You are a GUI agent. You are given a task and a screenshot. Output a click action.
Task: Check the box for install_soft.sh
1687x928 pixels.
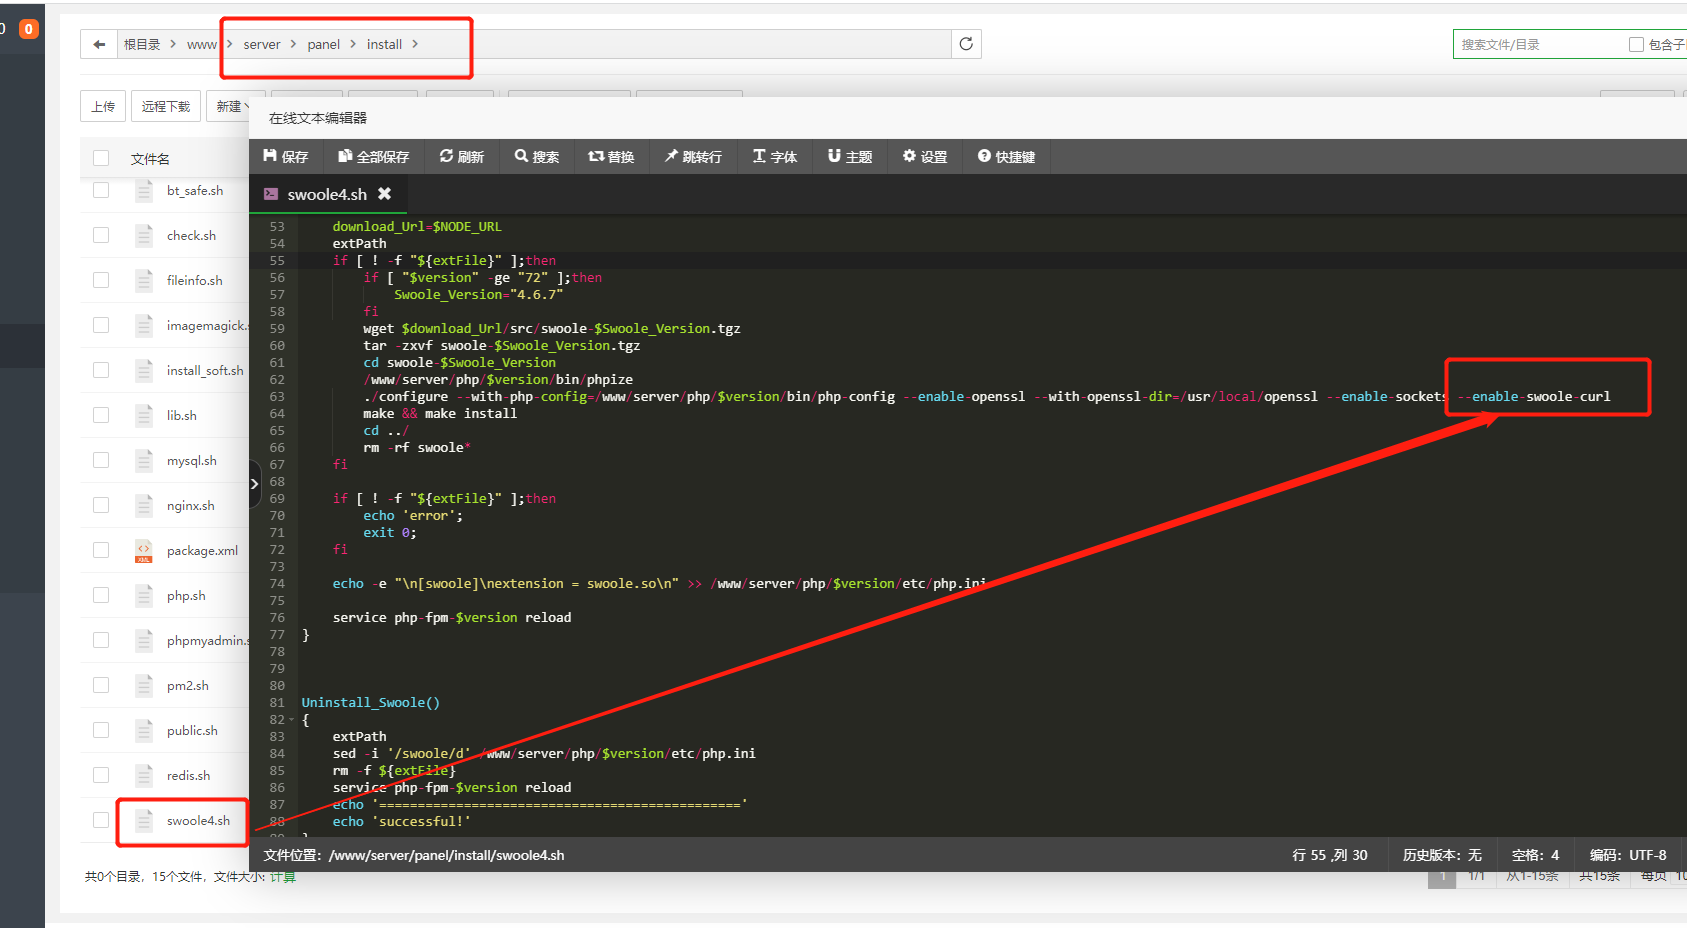point(101,370)
